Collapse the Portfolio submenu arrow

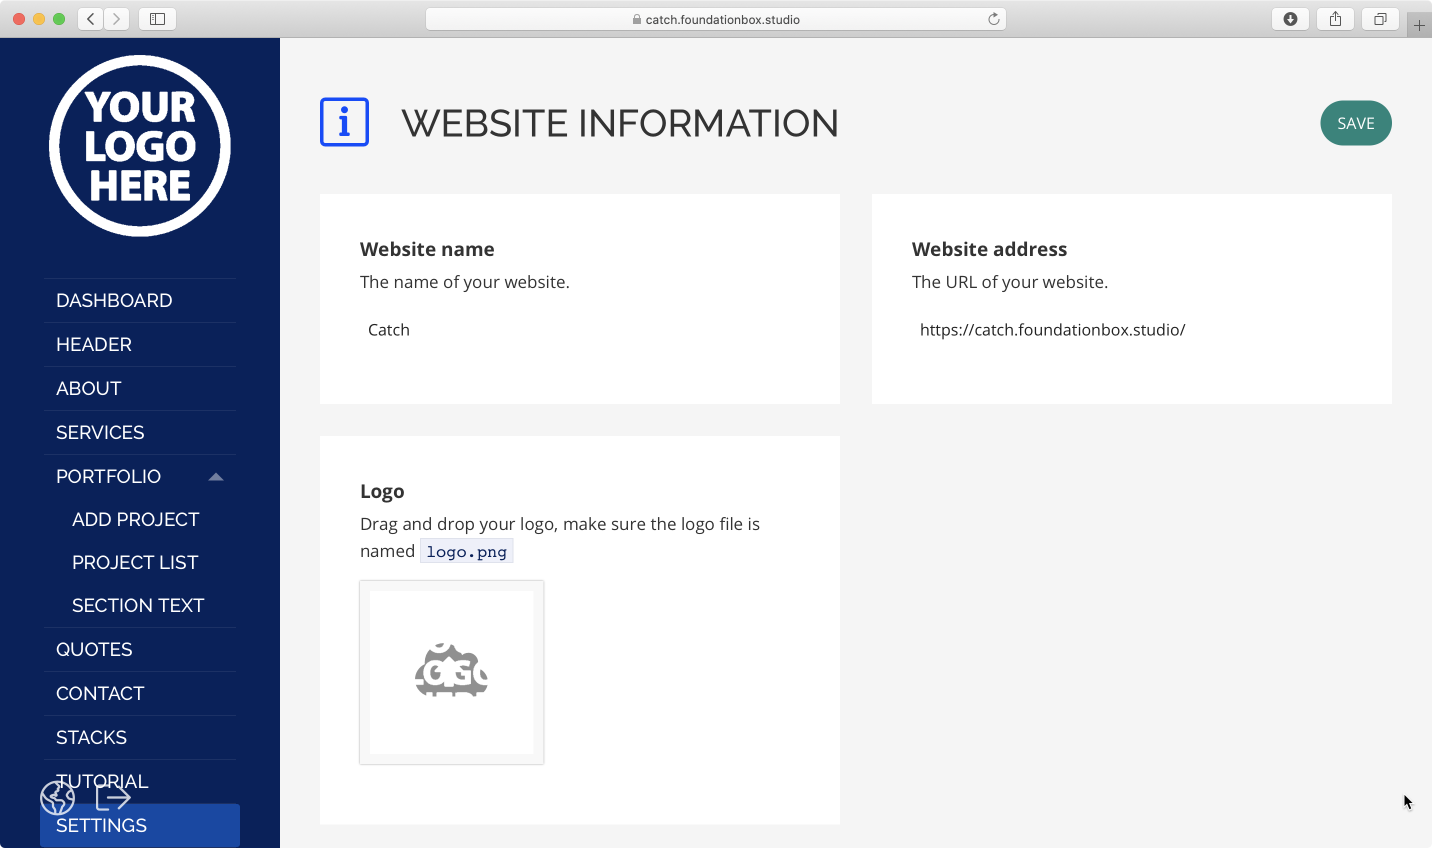pyautogui.click(x=215, y=477)
